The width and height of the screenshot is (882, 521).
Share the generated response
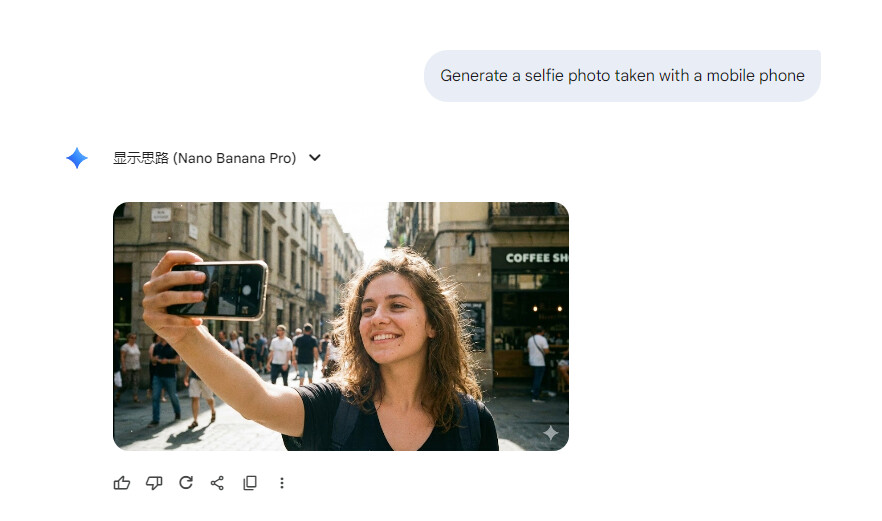pyautogui.click(x=217, y=483)
